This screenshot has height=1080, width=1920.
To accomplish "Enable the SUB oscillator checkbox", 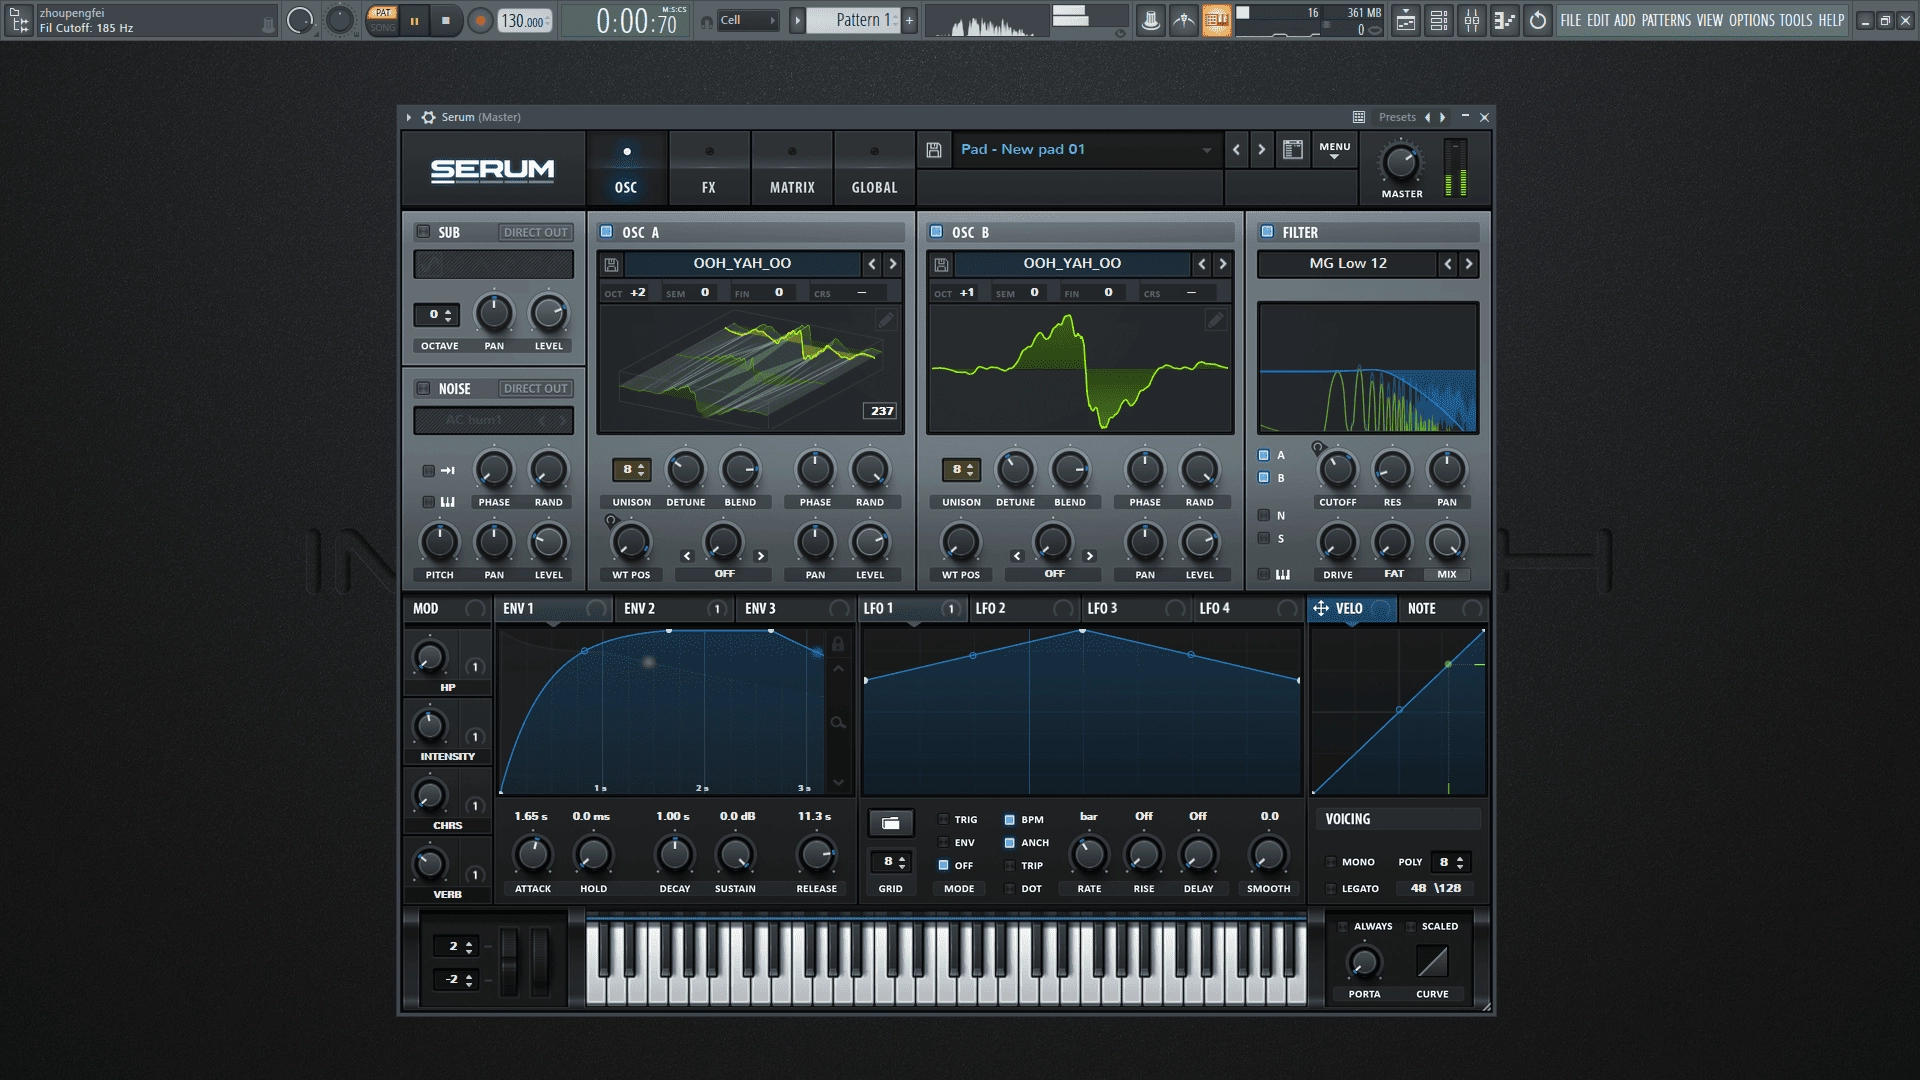I will click(423, 232).
